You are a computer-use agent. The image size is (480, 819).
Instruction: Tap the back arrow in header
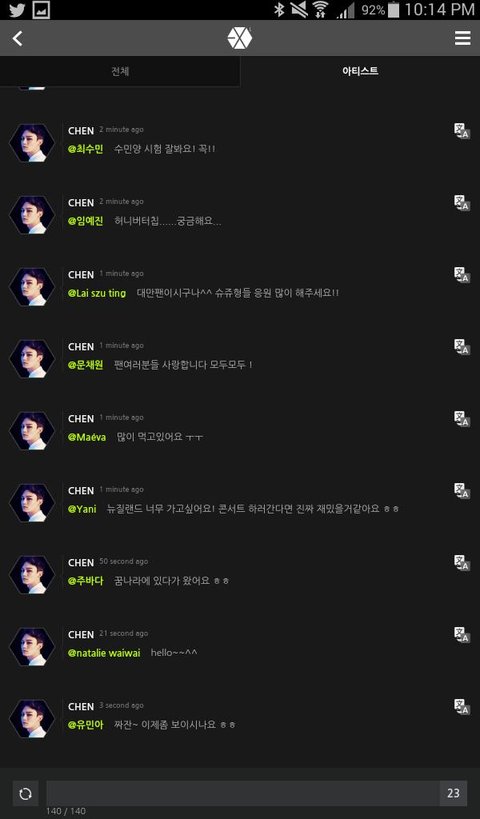18,38
